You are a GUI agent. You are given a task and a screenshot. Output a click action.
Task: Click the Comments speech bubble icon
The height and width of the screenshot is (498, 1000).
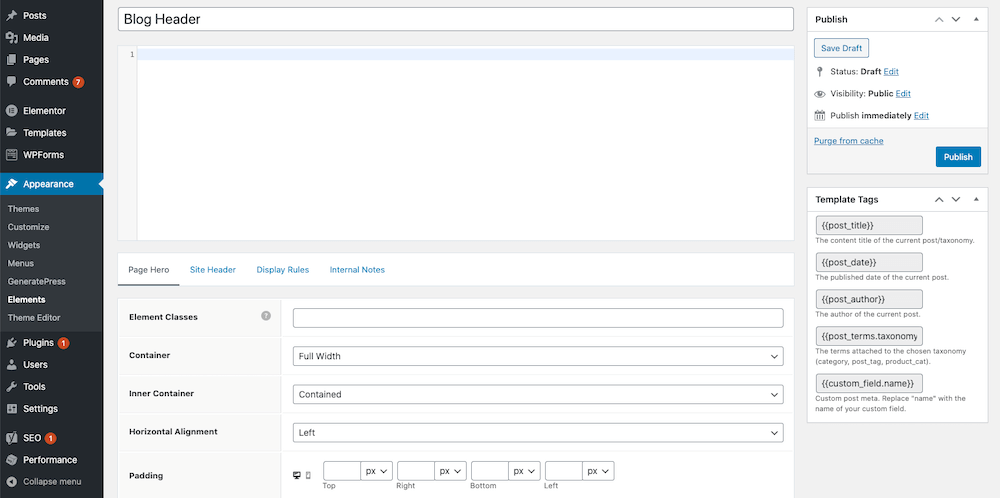pos(11,82)
